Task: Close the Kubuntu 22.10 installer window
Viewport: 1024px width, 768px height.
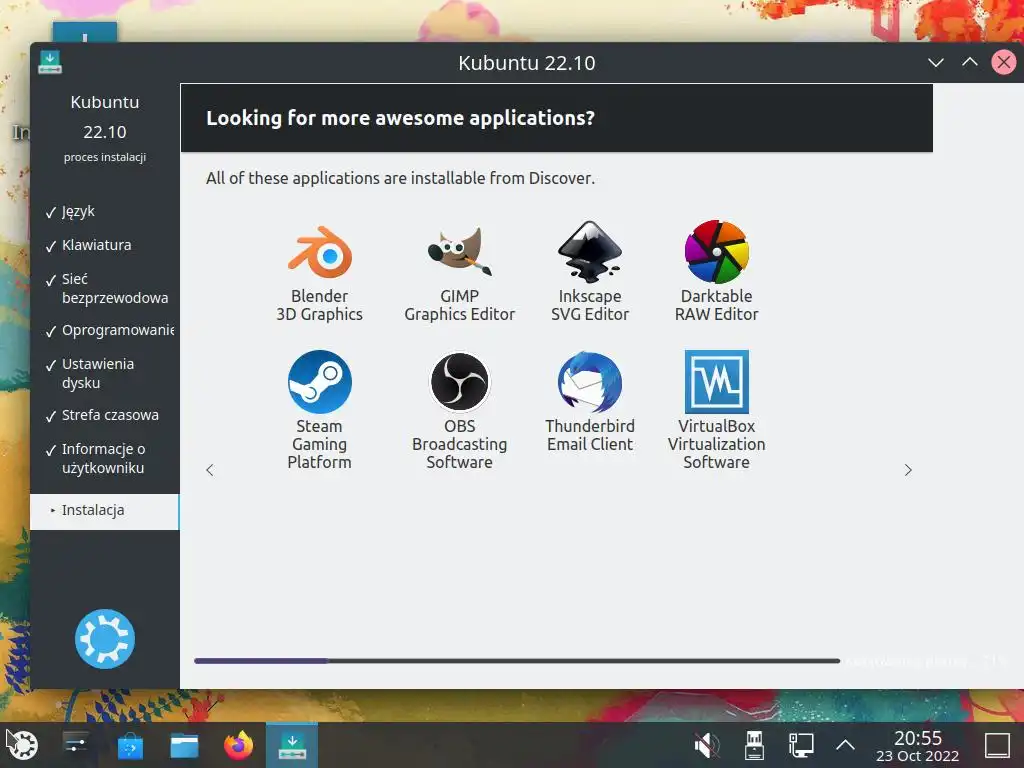Action: [x=1004, y=63]
